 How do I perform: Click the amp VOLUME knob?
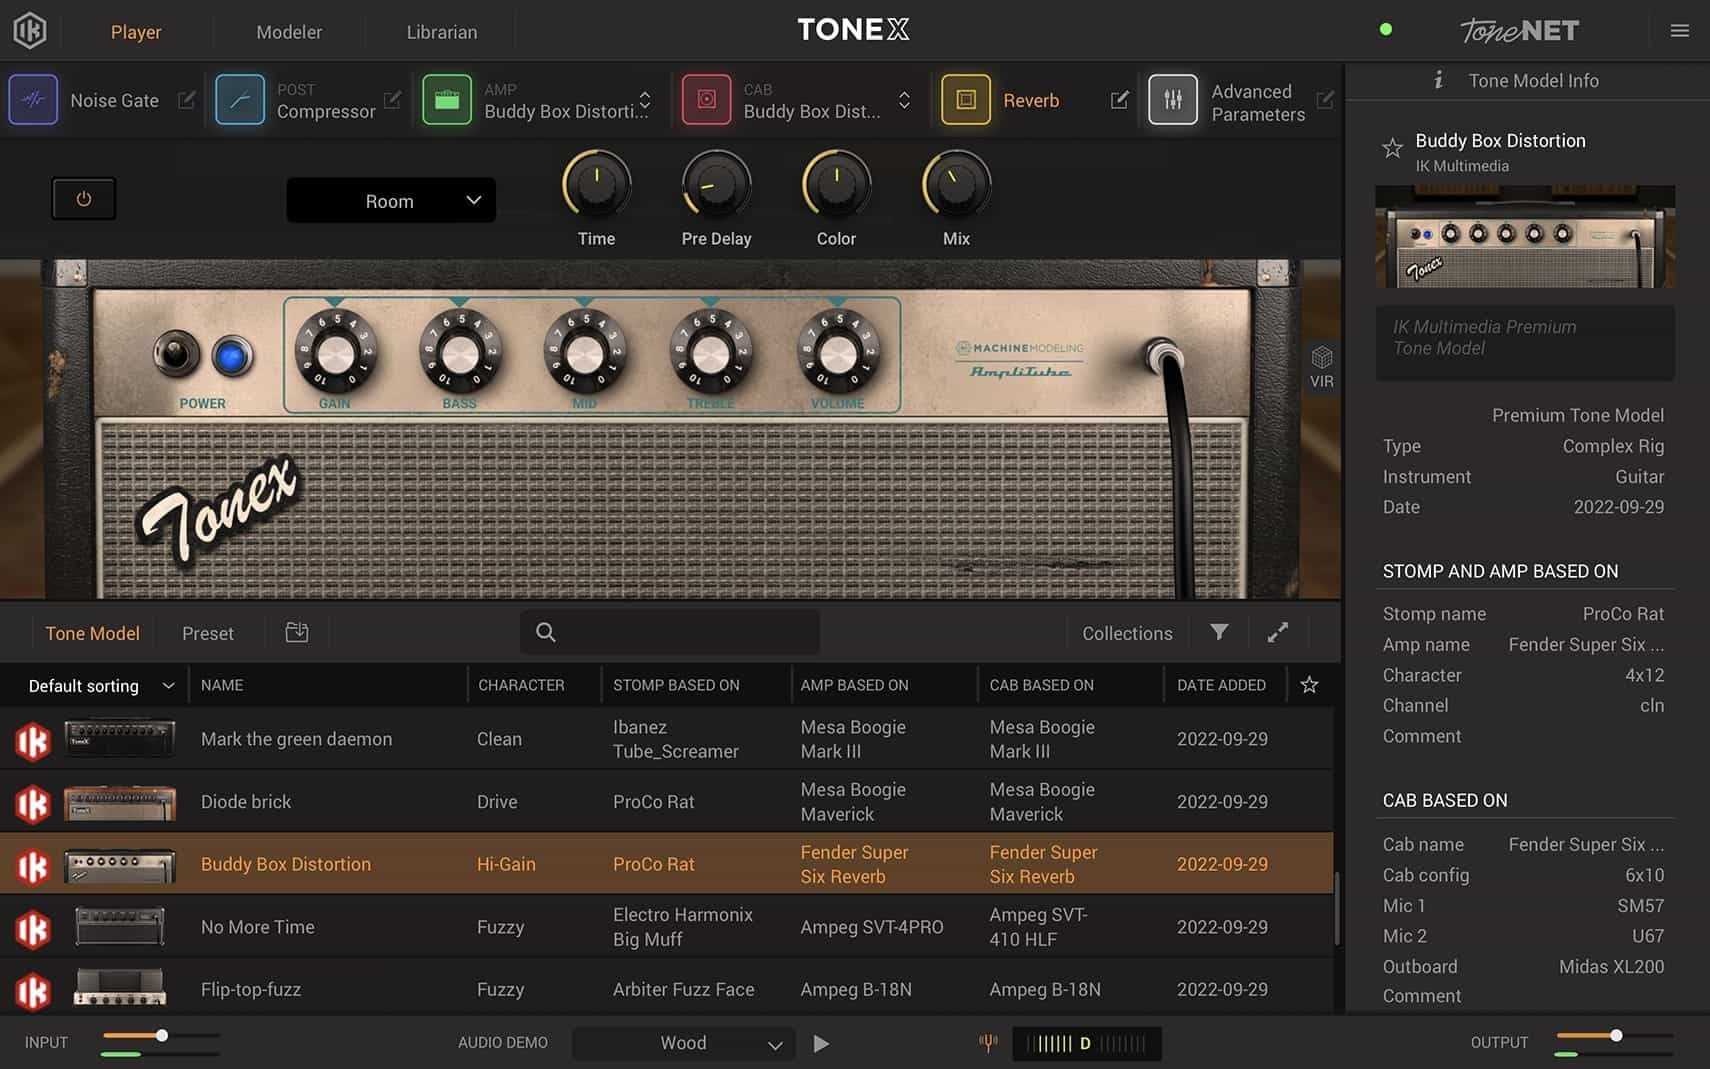coord(838,351)
